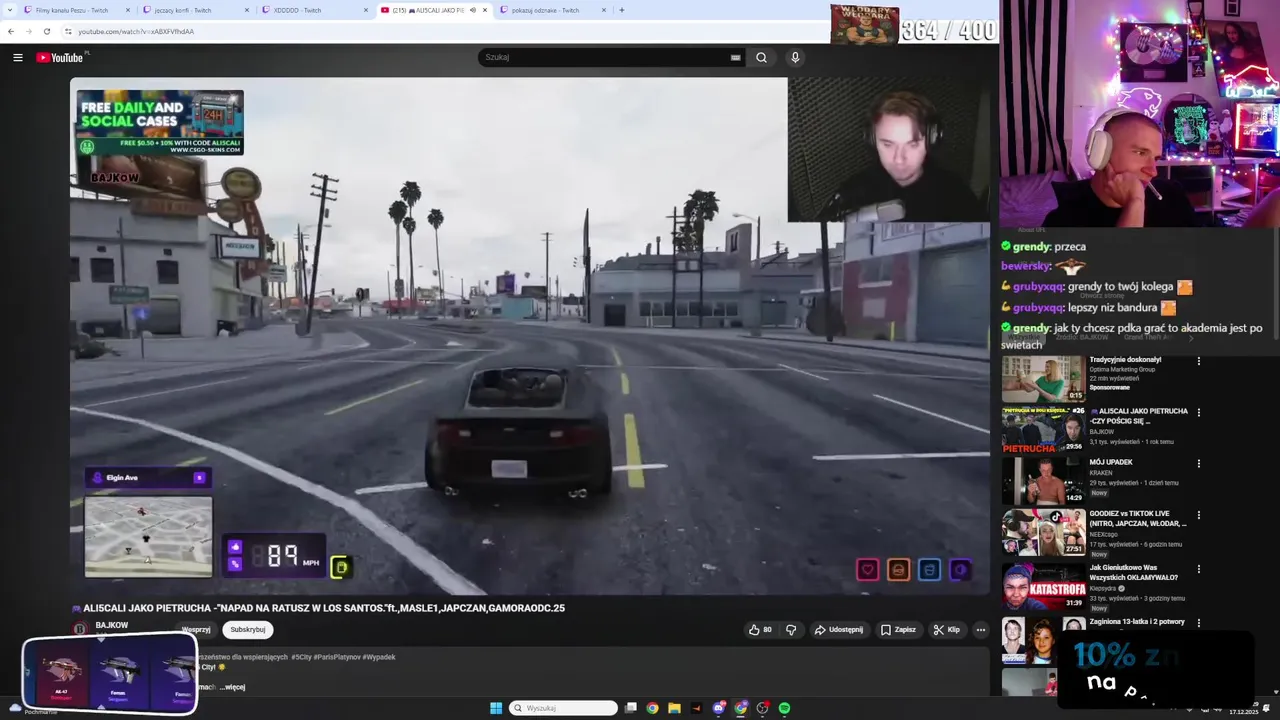Mute the tab using its speaker icon

[x=472, y=10]
